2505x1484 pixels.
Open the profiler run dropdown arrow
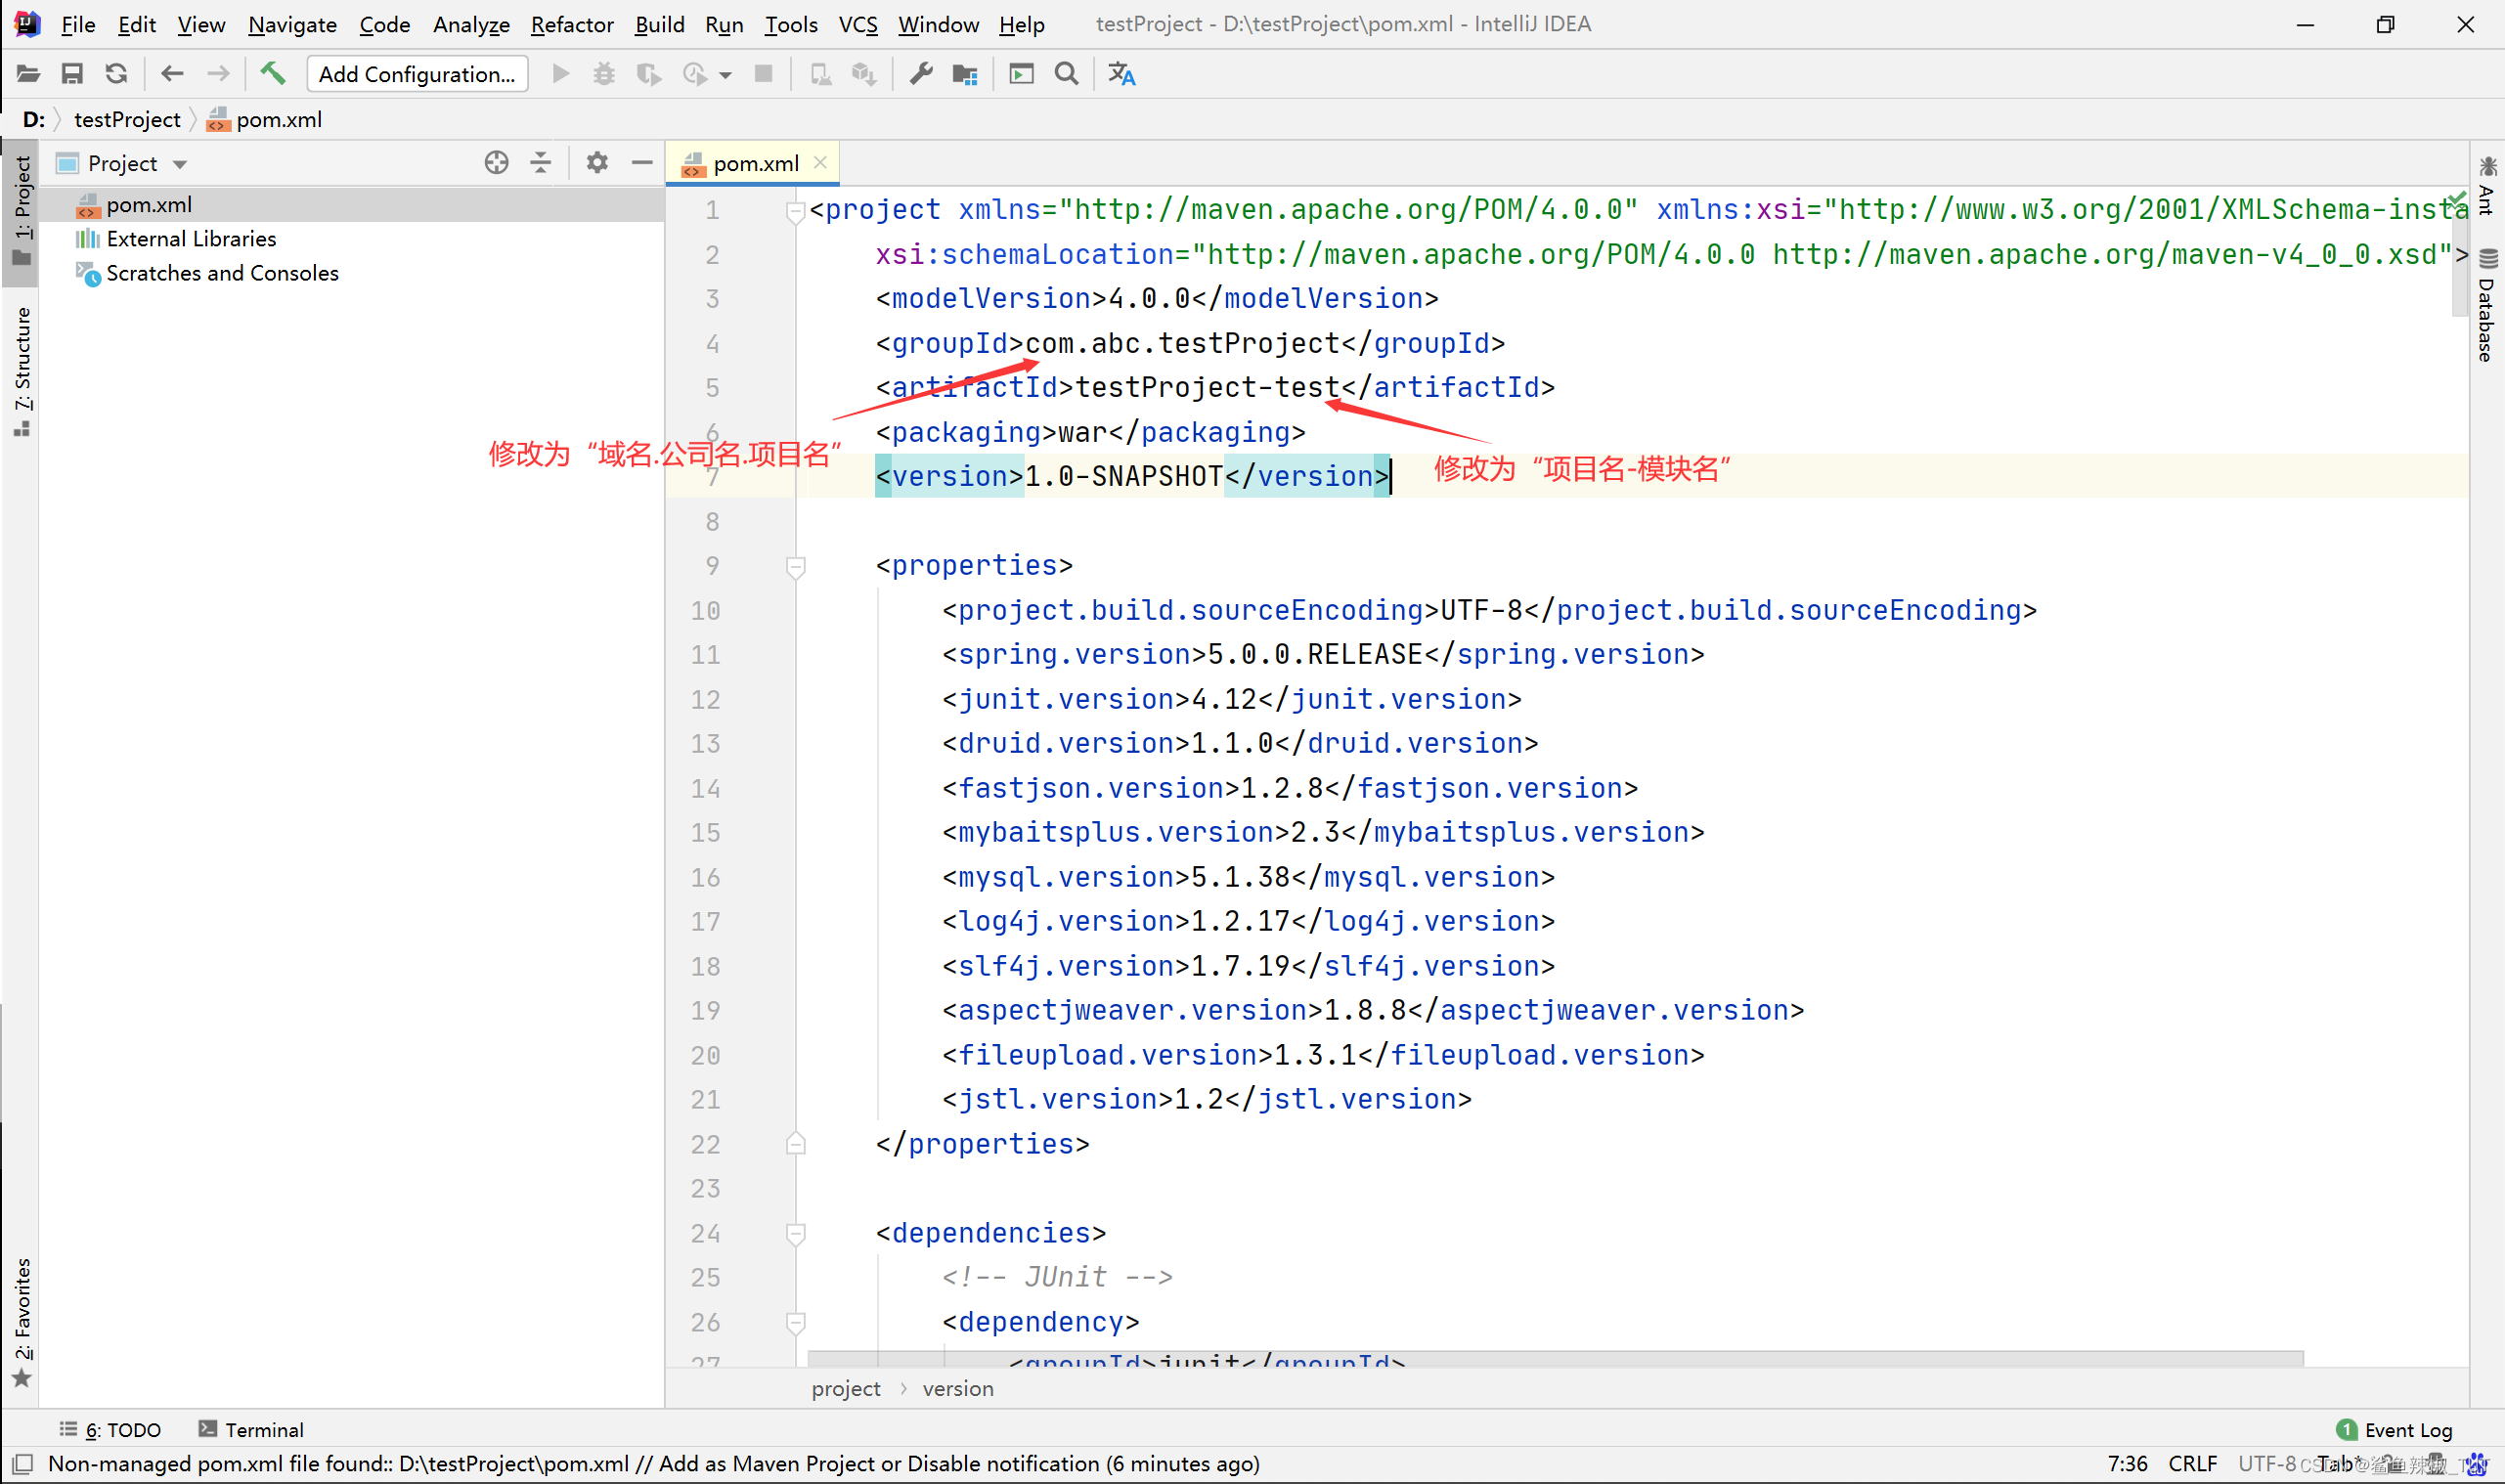point(725,75)
